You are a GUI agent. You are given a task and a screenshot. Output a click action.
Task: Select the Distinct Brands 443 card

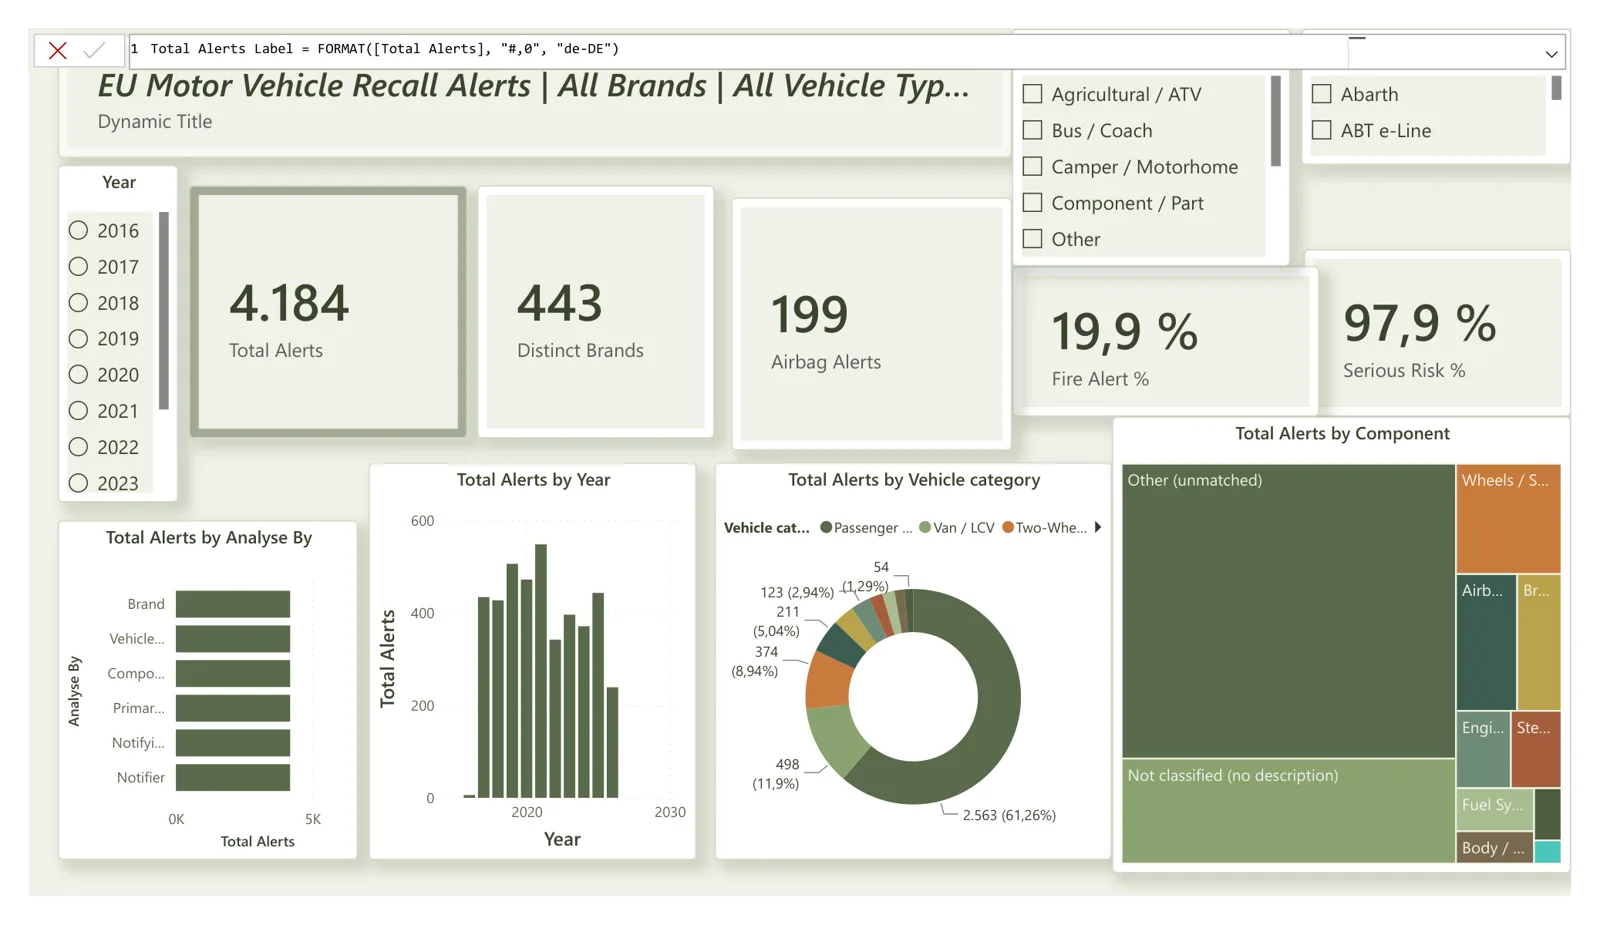(x=596, y=312)
